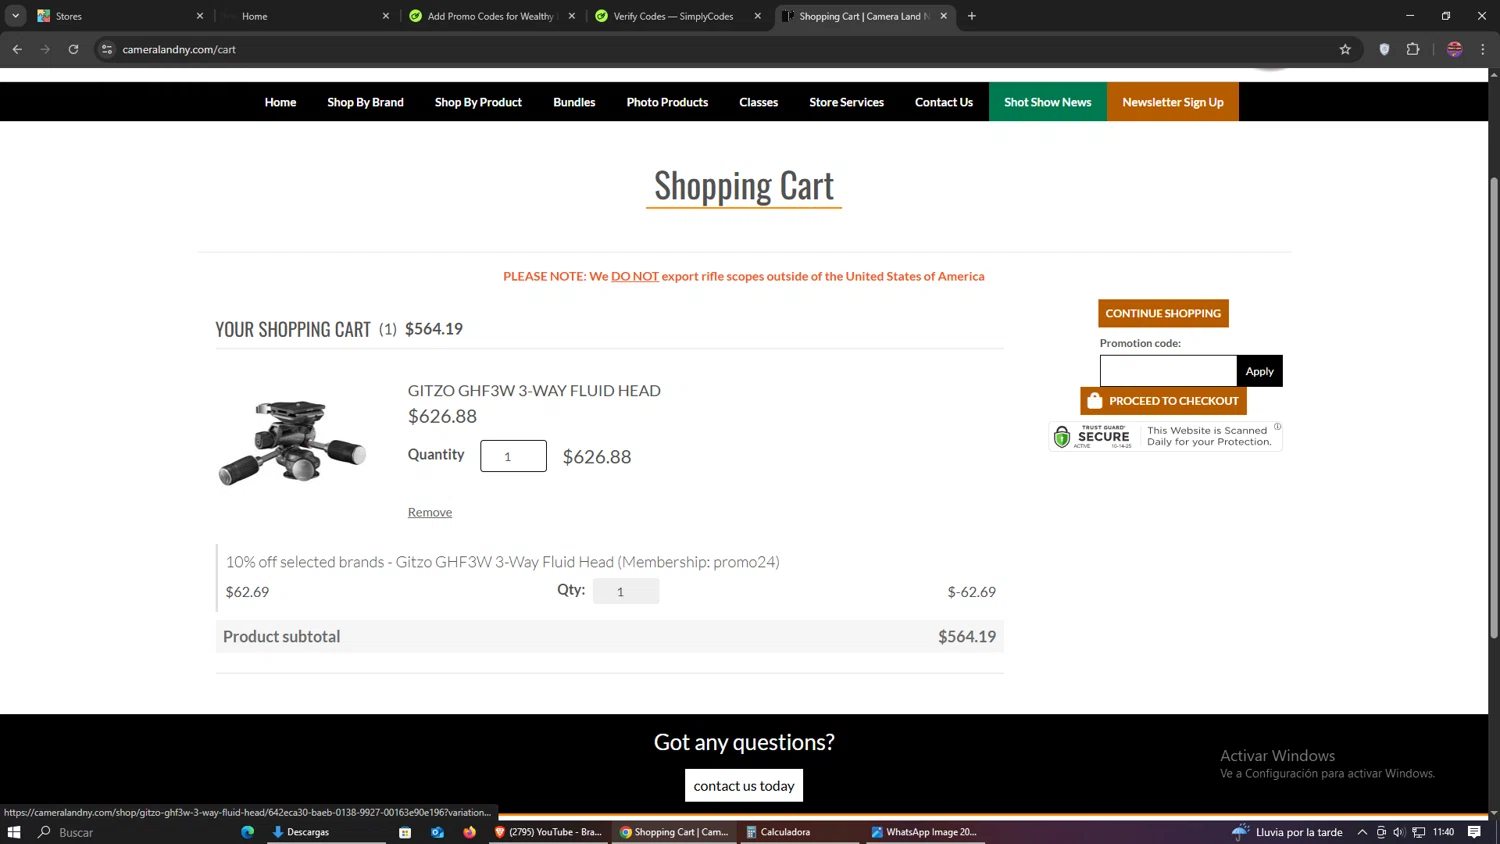Open a new browser tab
This screenshot has width=1500, height=844.
point(971,16)
